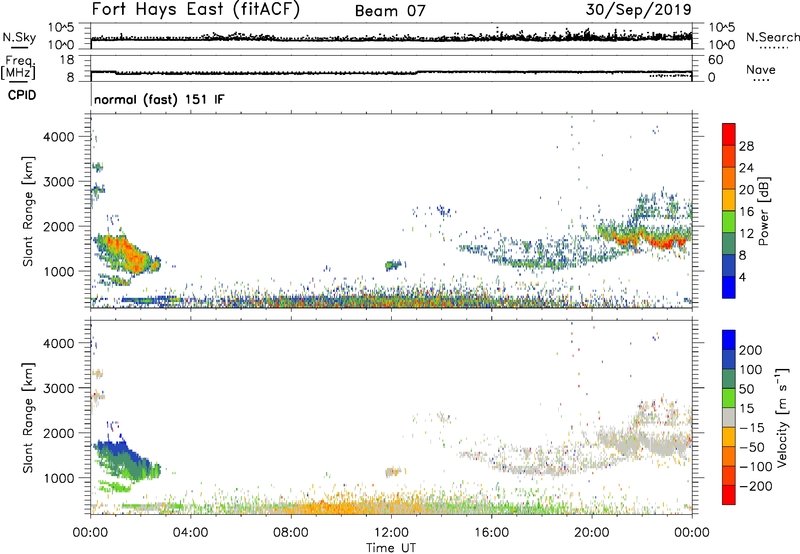Click the '-15' label on the Velocity colorbar
This screenshot has width=800, height=554.
pyautogui.click(x=752, y=427)
